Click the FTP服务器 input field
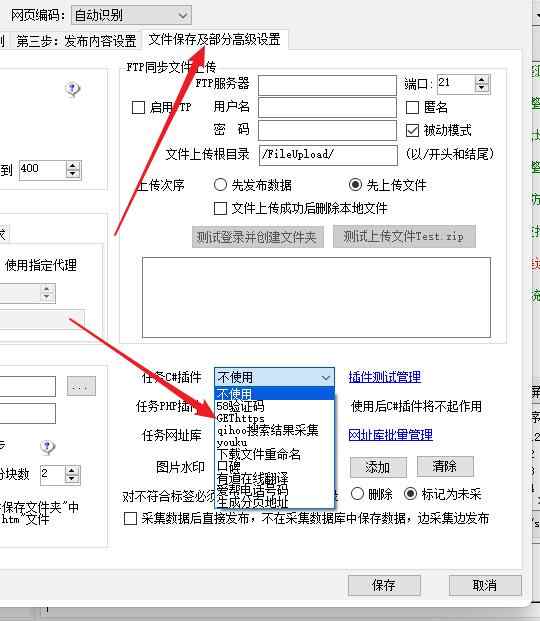540x621 pixels. 327,85
